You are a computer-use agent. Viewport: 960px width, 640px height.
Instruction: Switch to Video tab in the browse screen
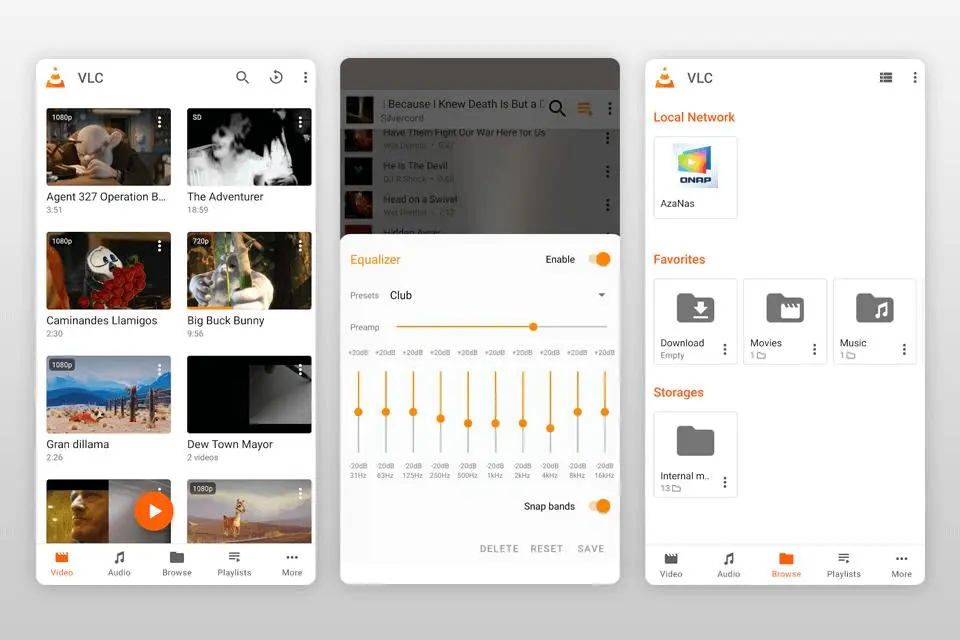[x=671, y=565]
